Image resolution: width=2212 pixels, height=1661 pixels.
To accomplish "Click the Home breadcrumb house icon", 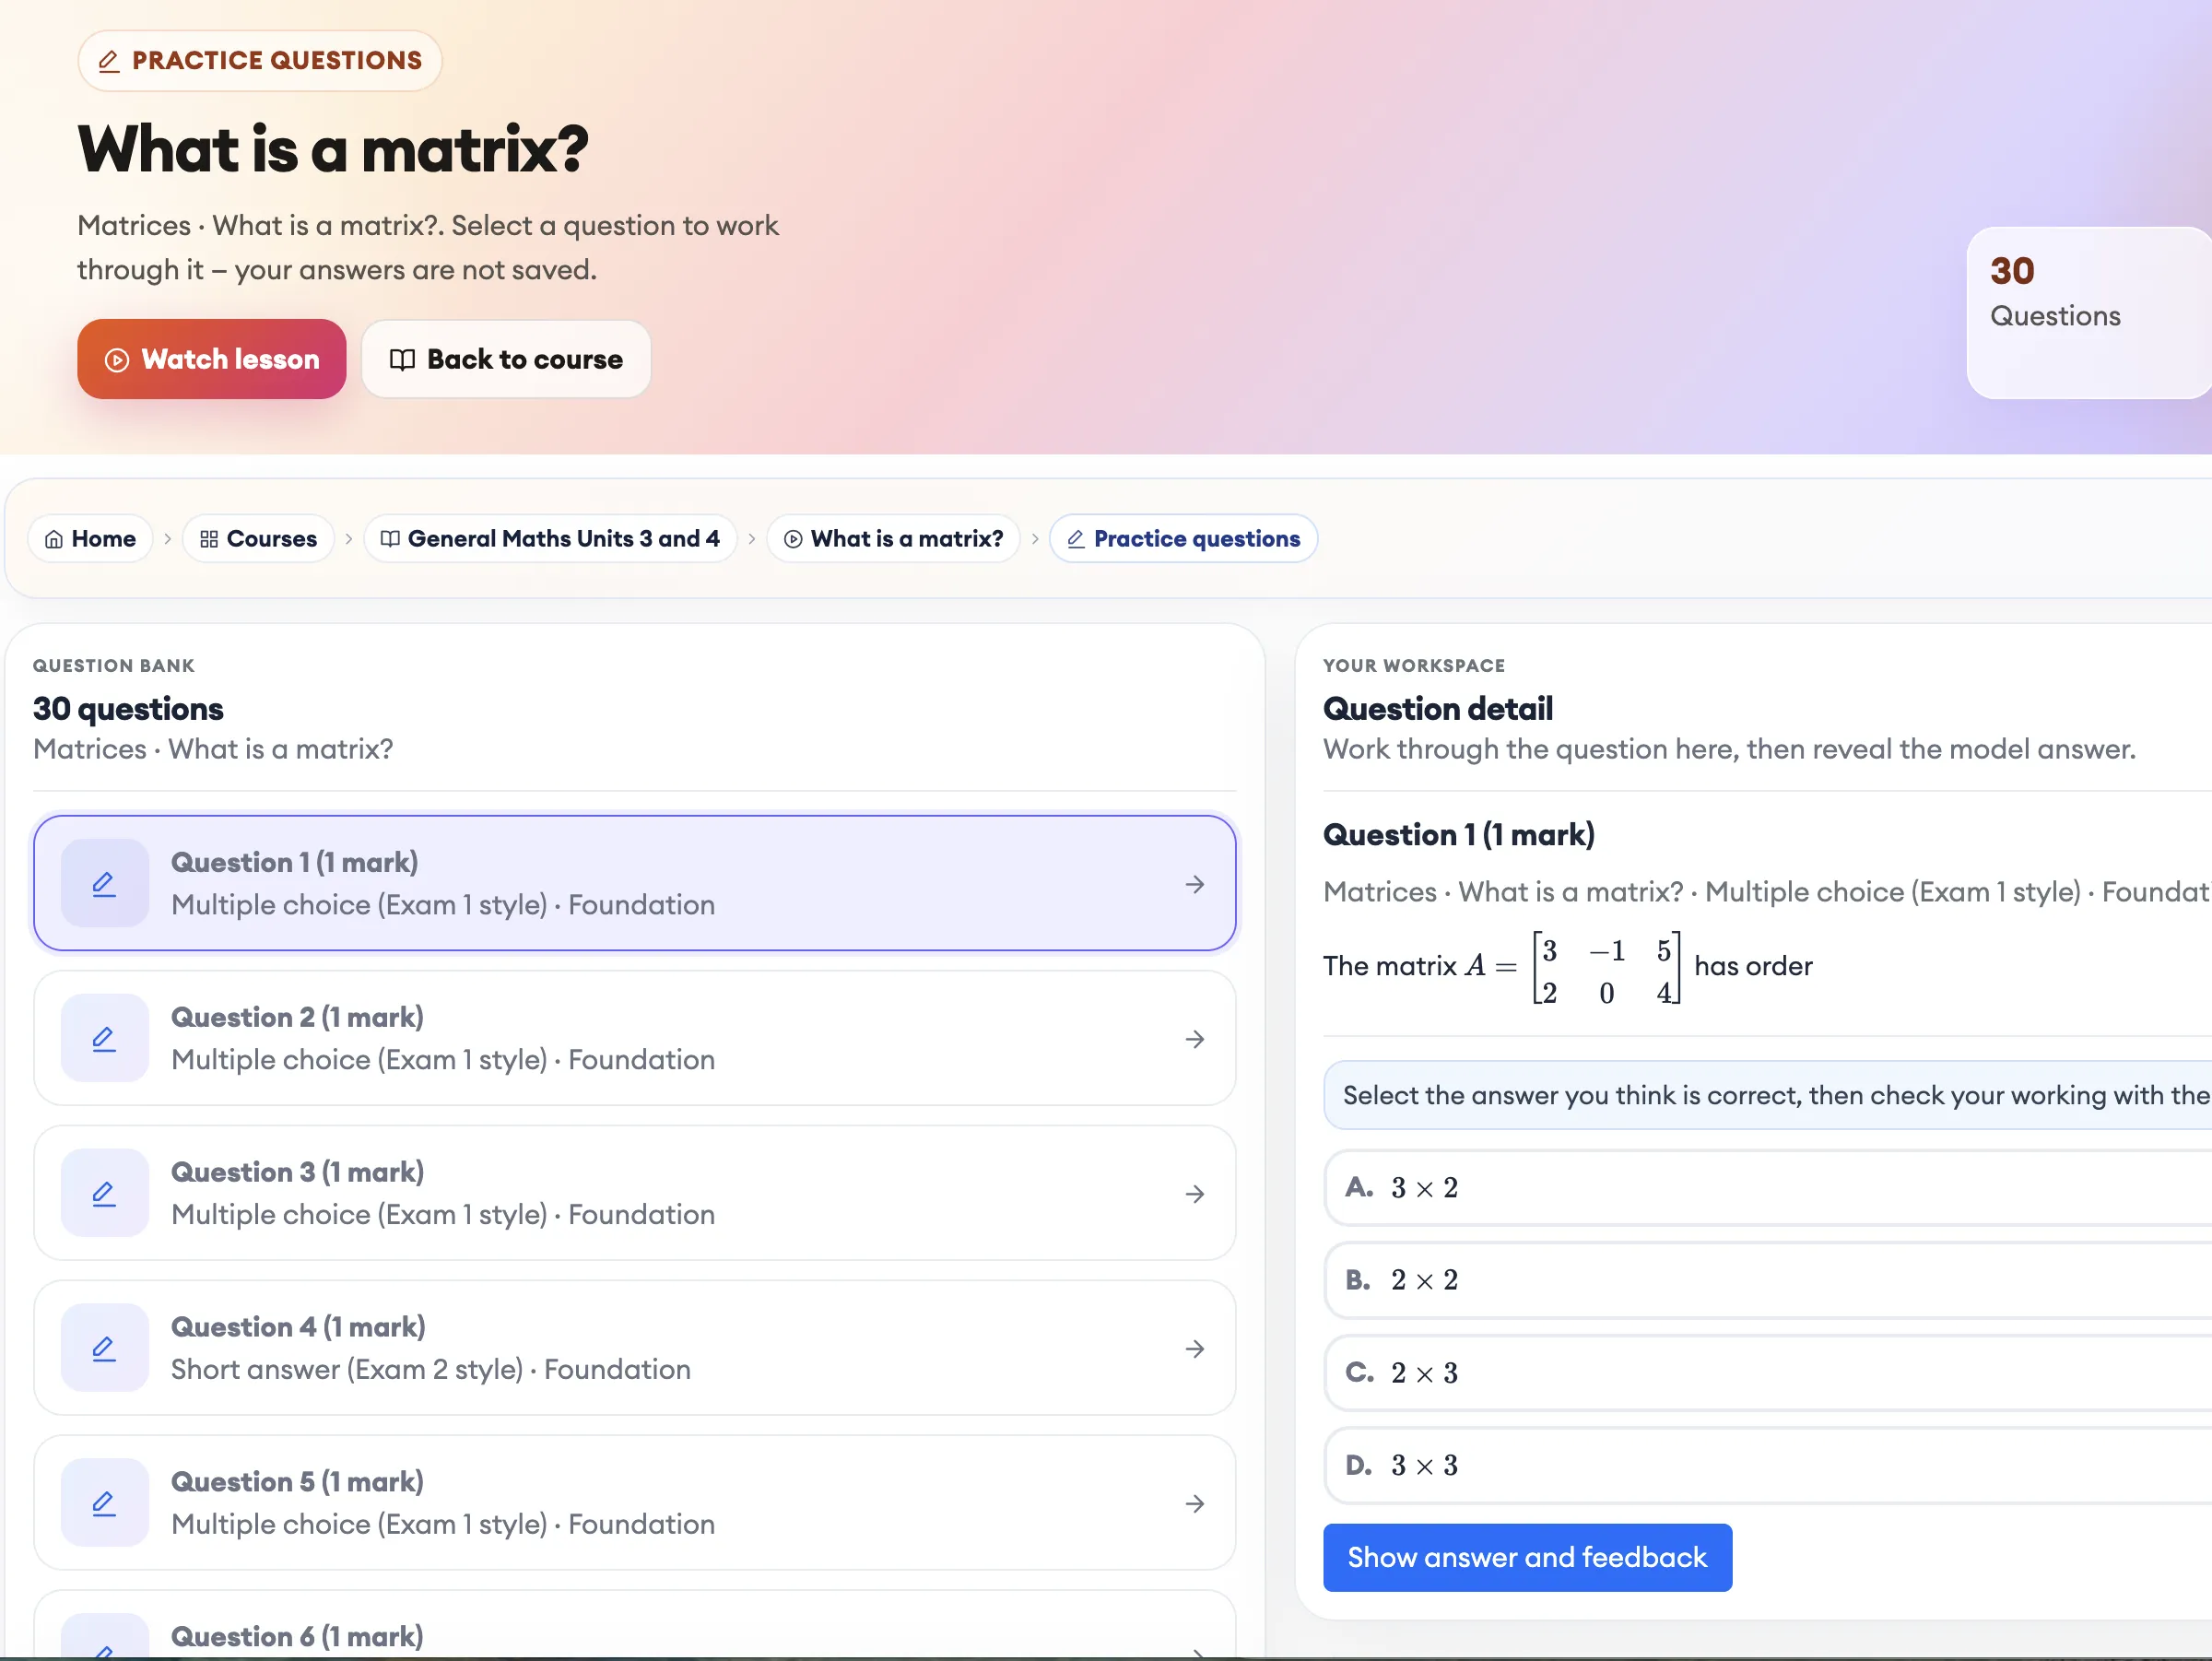I will 54,540.
